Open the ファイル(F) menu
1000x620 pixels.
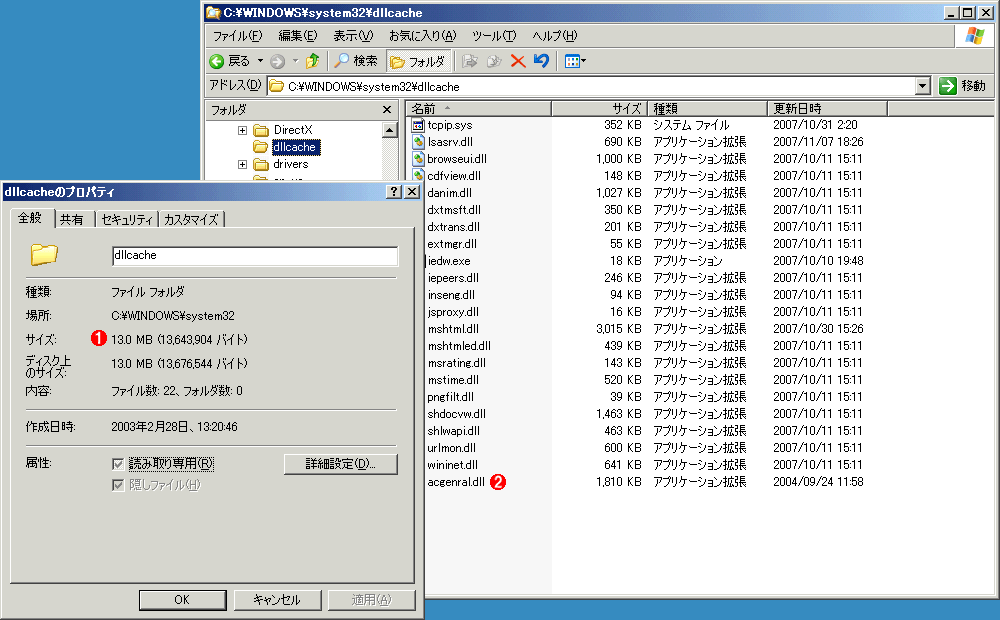pyautogui.click(x=237, y=36)
